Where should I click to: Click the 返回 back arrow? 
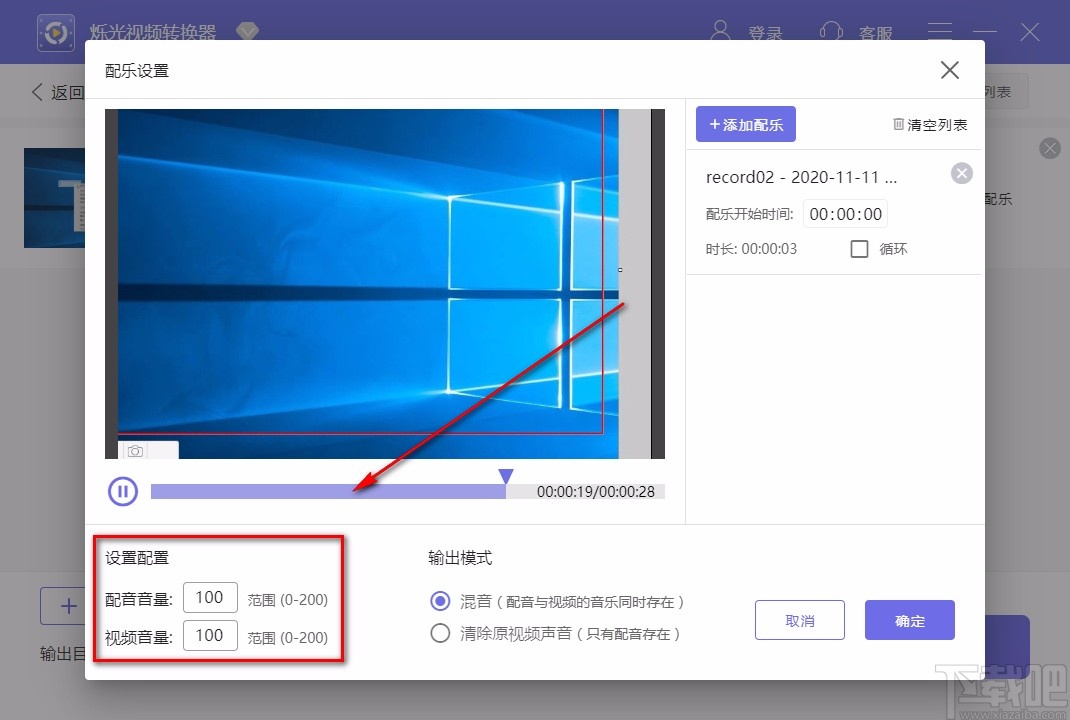click(37, 91)
